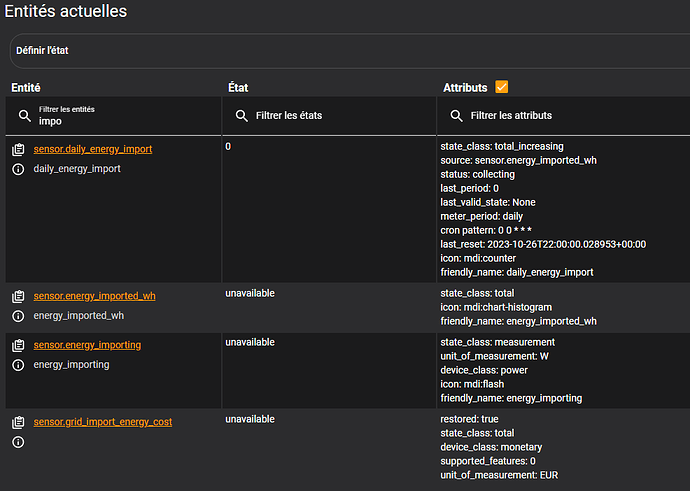Copy entity ID icon for sensor.energy_imported_wh

(x=18, y=296)
